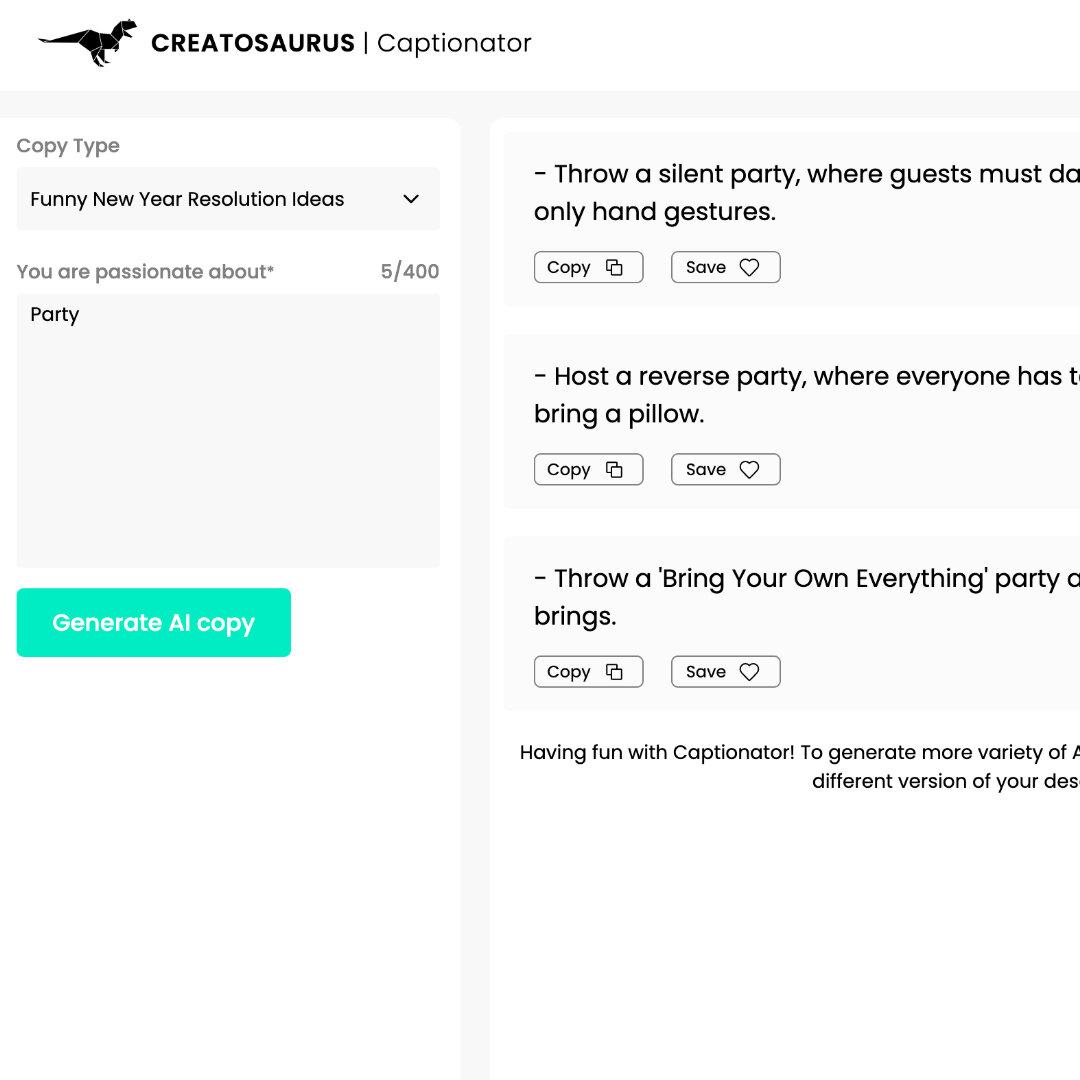Click the heart icon on reverse party idea

(749, 470)
